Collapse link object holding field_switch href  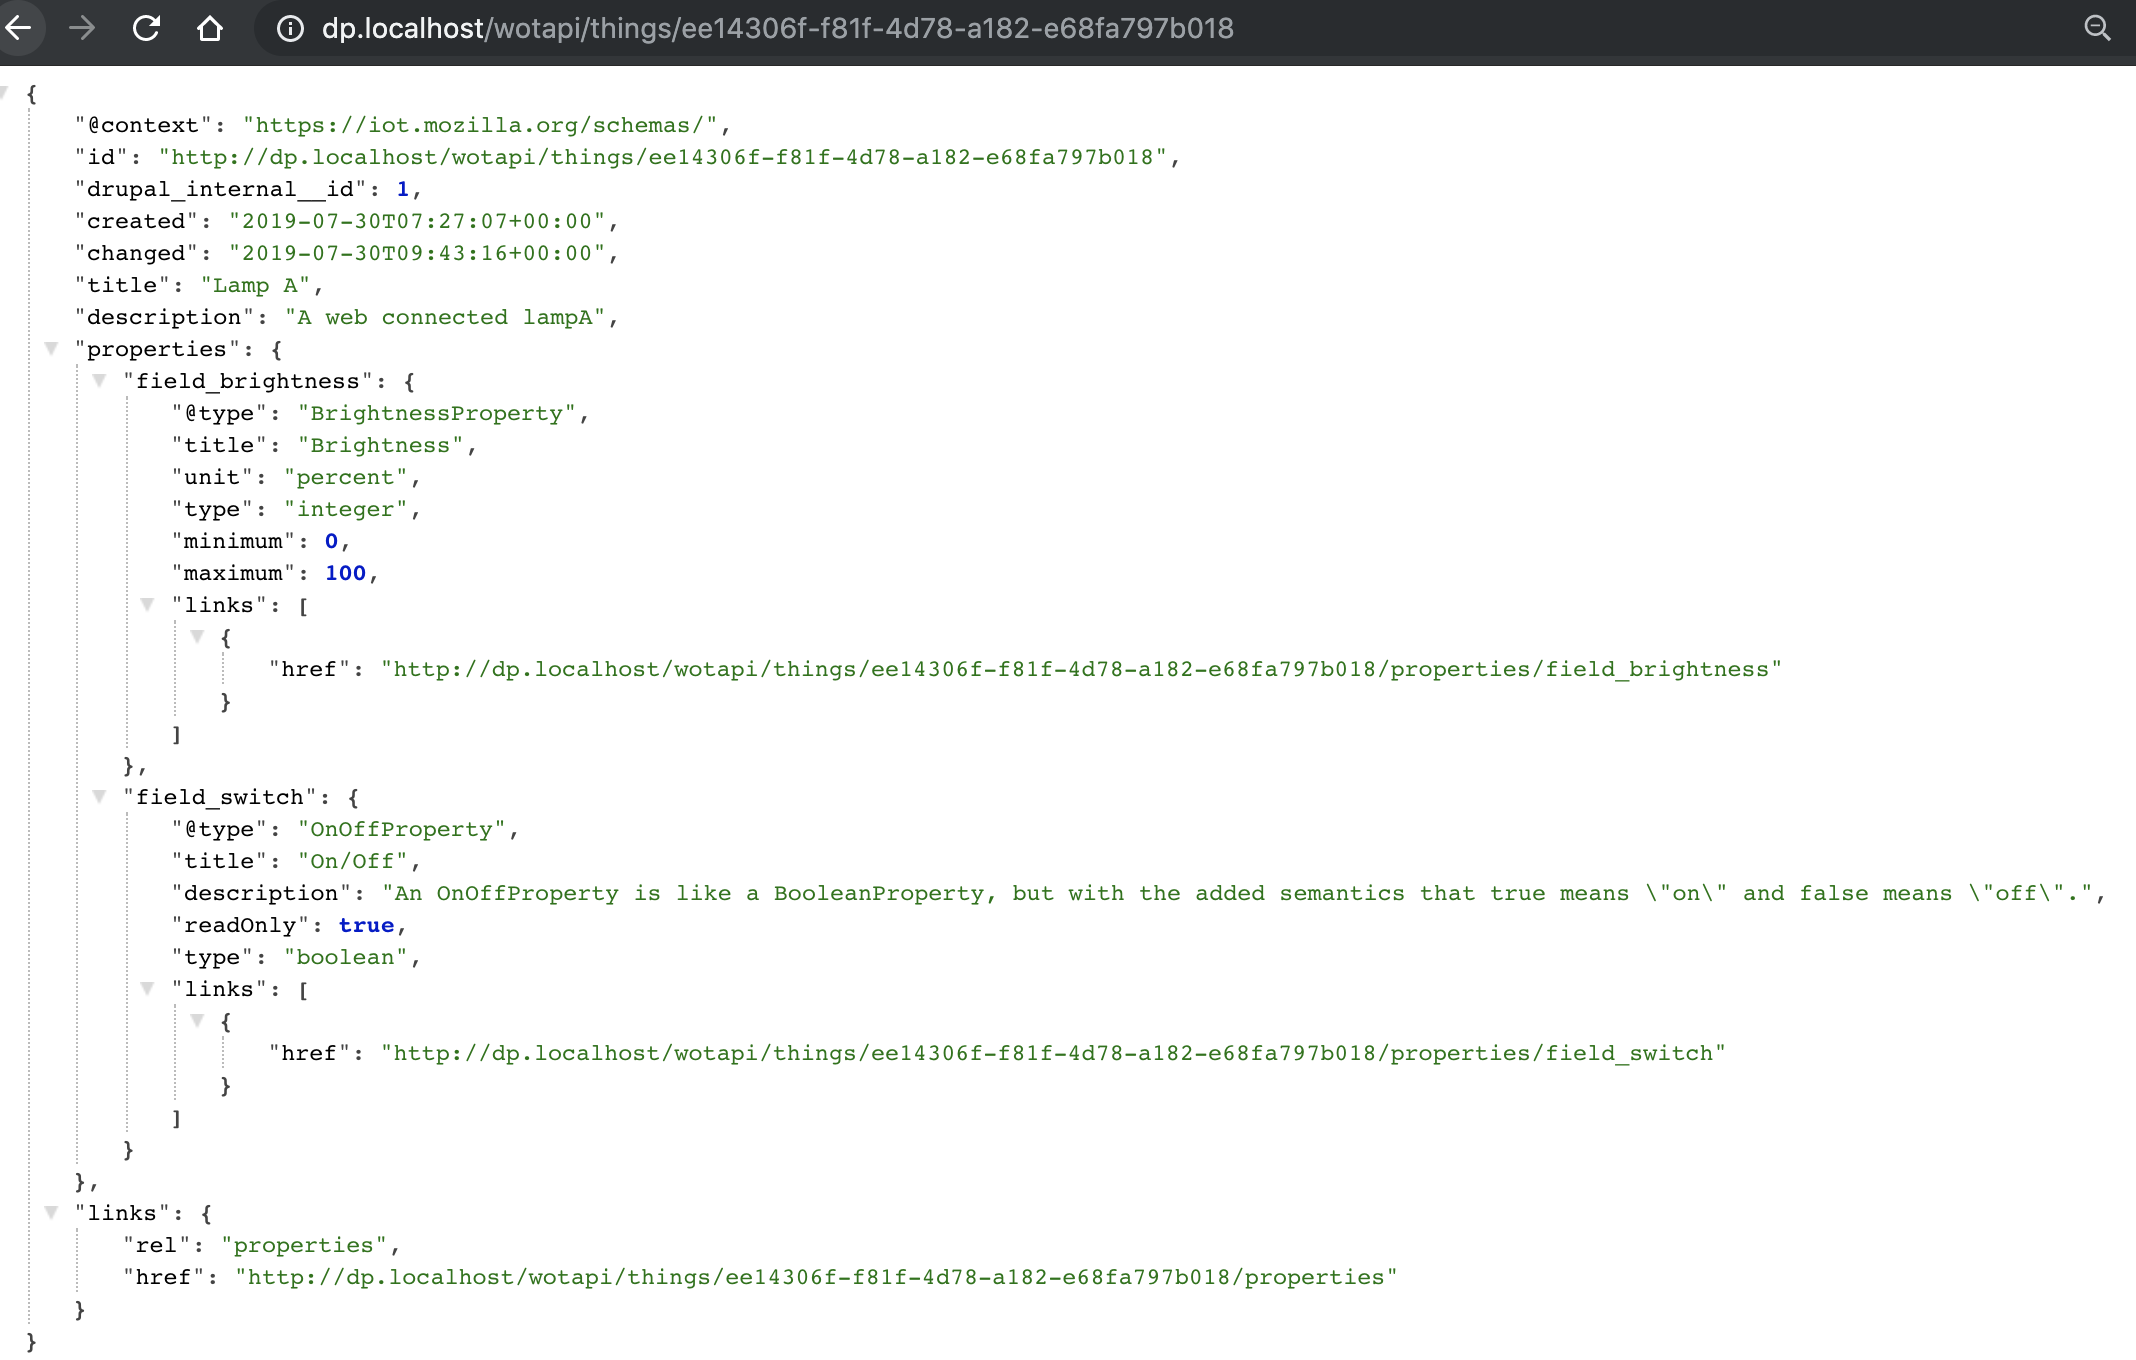pos(197,1021)
